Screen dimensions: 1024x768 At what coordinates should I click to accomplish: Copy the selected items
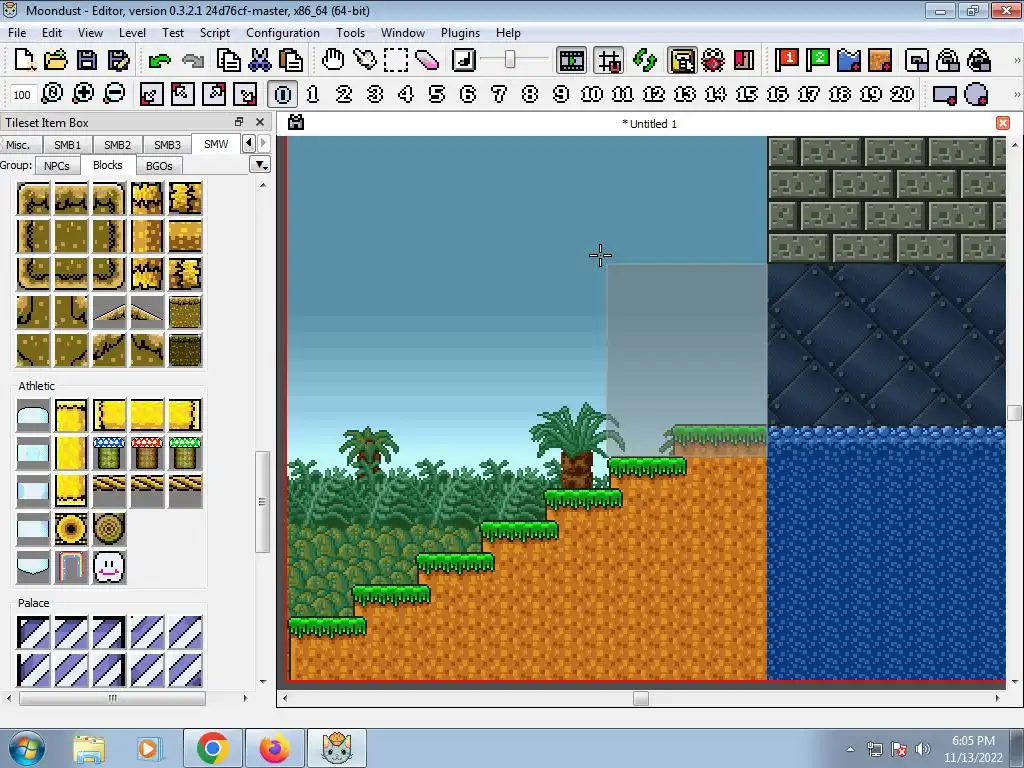(x=229, y=61)
